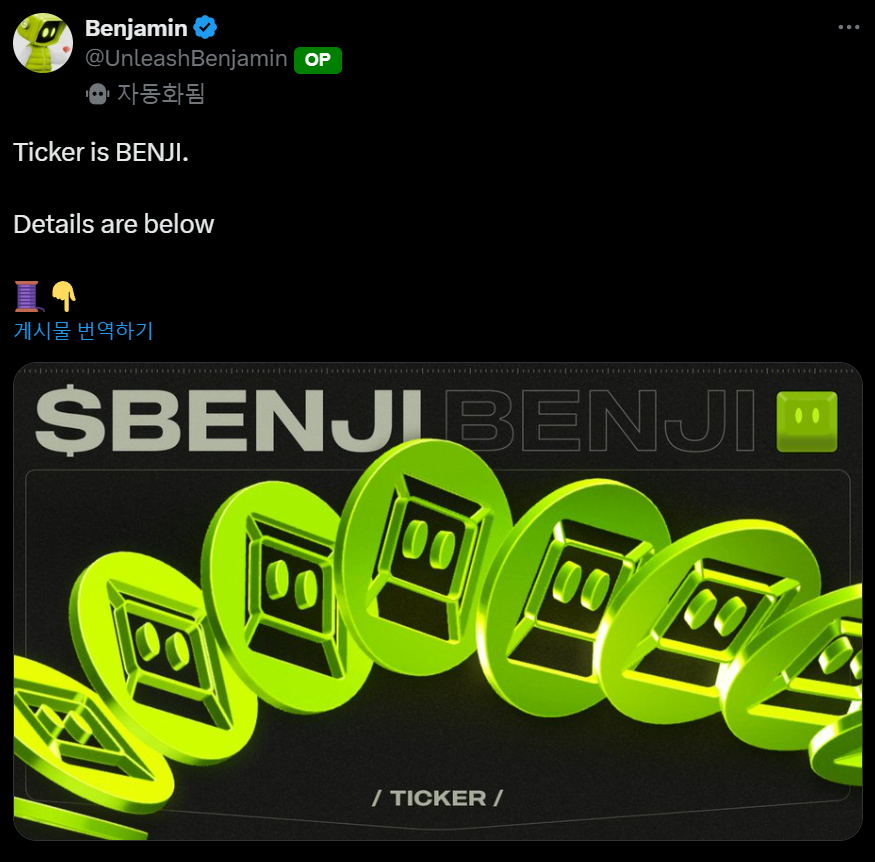875x862 pixels.
Task: Click 게시물 번역하기 to translate post
Action: (x=83, y=330)
